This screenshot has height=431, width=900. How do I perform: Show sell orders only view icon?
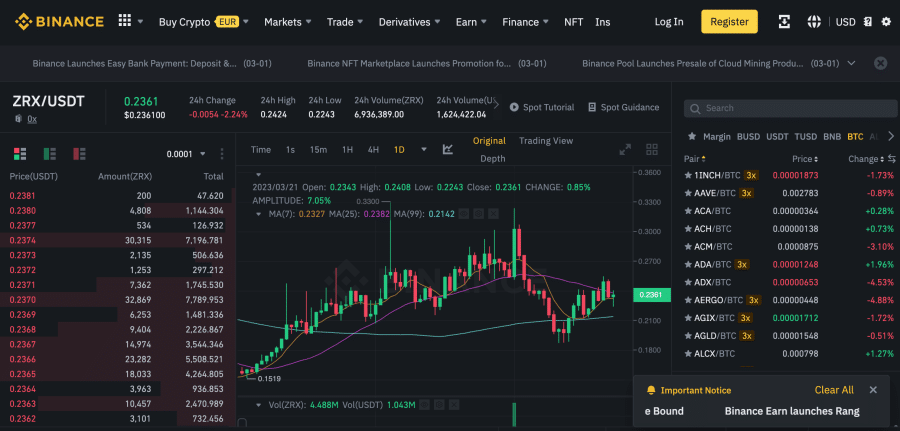coord(79,154)
